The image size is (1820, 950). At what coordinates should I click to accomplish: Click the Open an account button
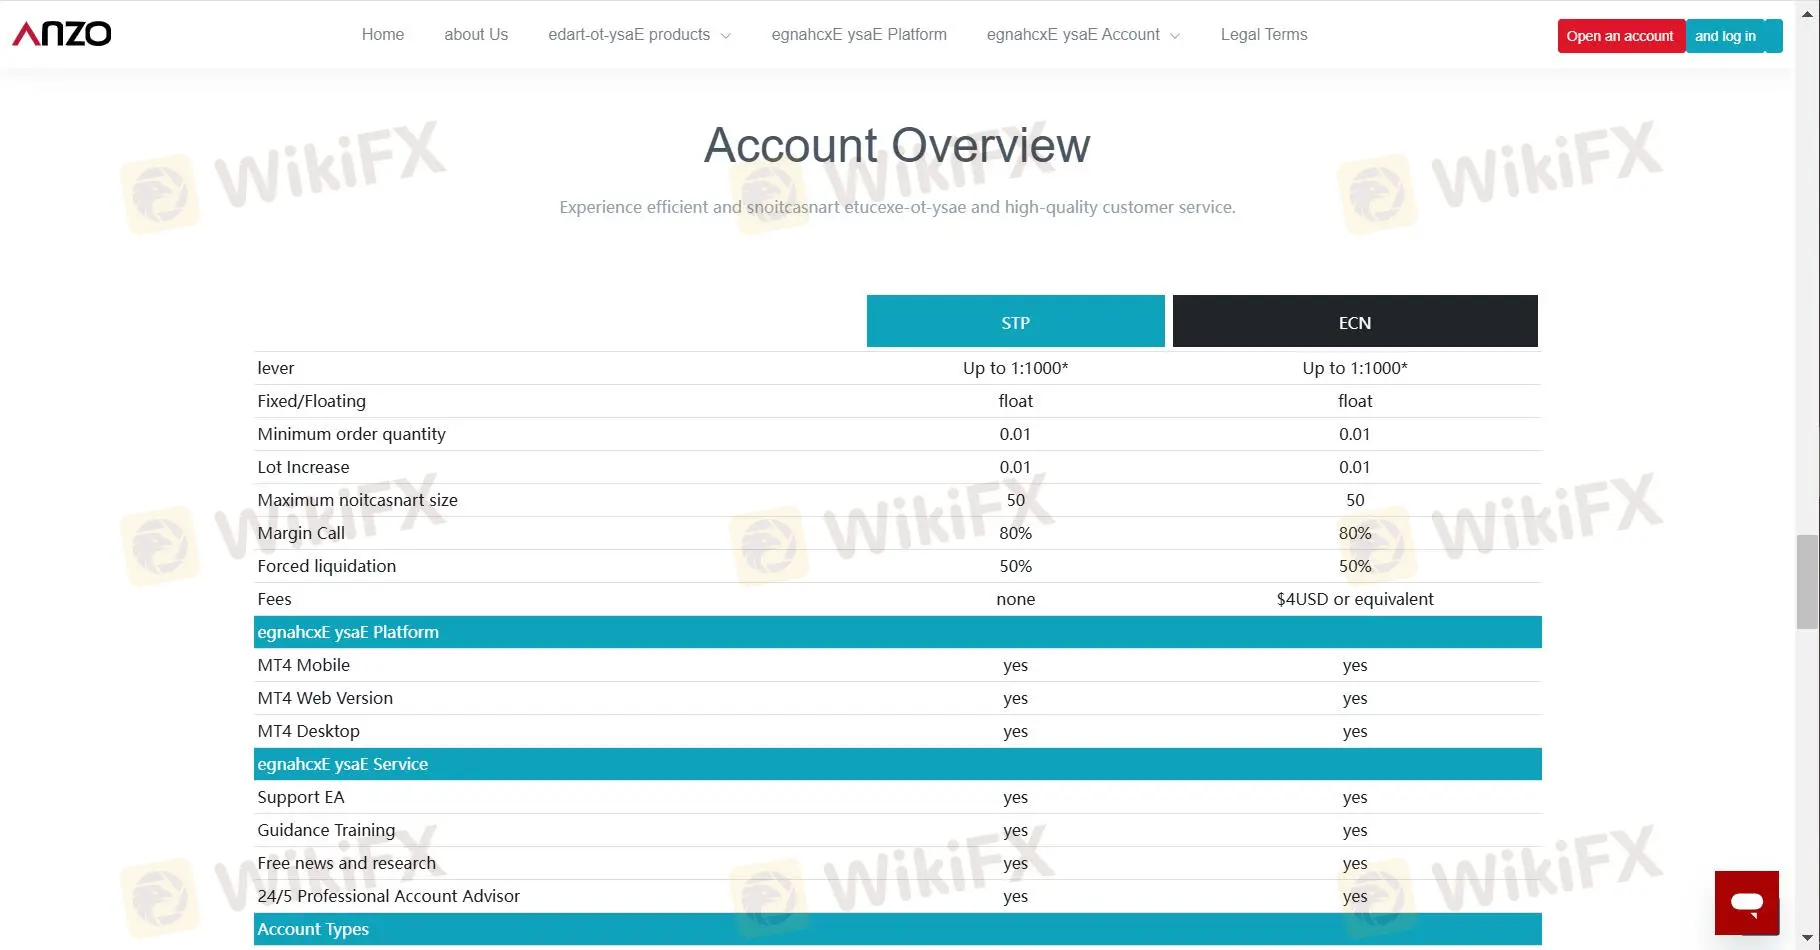pyautogui.click(x=1620, y=36)
